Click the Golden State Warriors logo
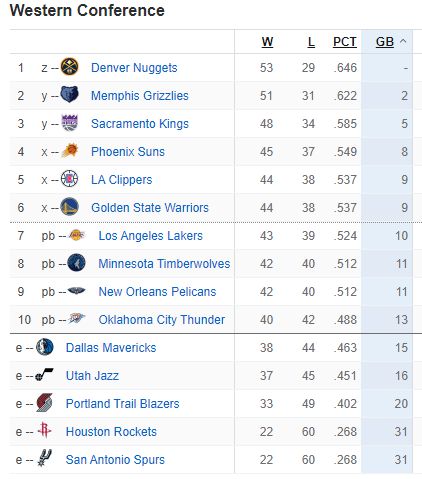 69,207
